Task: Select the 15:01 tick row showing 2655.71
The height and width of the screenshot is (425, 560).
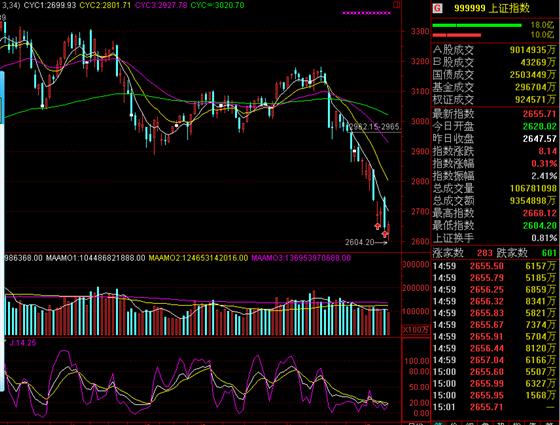Action: [494, 407]
